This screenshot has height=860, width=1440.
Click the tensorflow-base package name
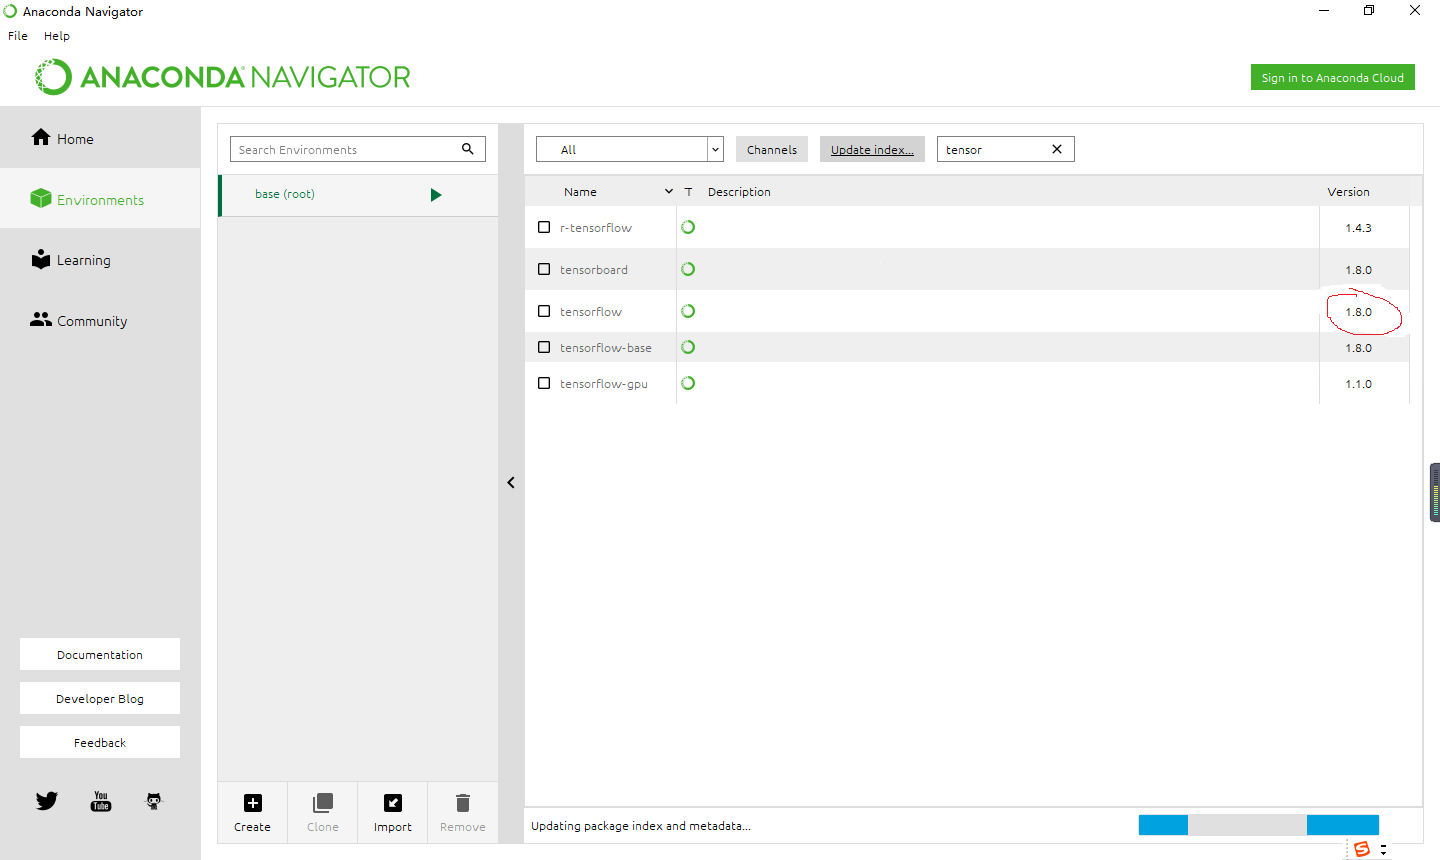606,348
